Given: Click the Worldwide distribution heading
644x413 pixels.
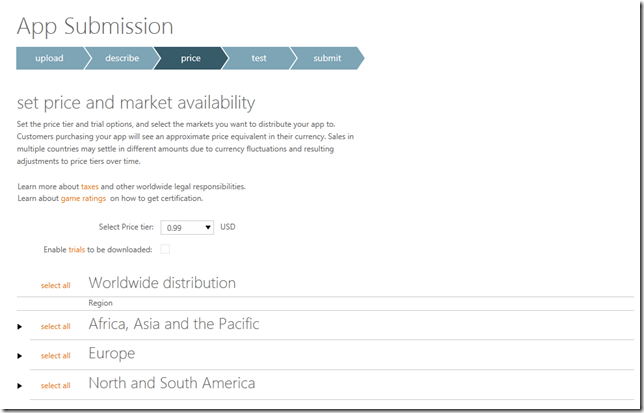Looking at the screenshot, I should [x=162, y=283].
